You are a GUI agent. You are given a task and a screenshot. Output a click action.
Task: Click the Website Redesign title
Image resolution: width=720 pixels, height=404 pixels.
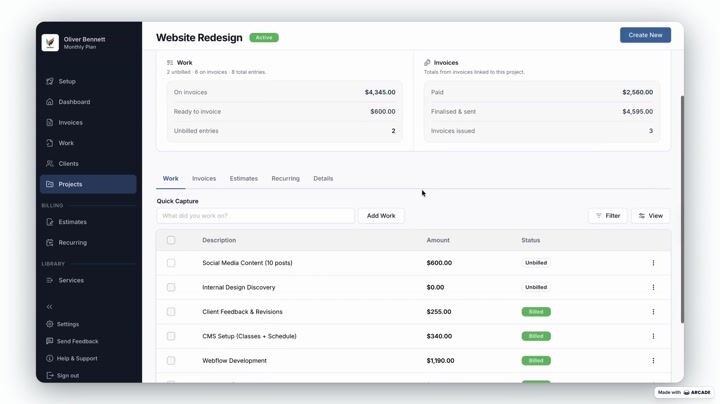coord(199,38)
